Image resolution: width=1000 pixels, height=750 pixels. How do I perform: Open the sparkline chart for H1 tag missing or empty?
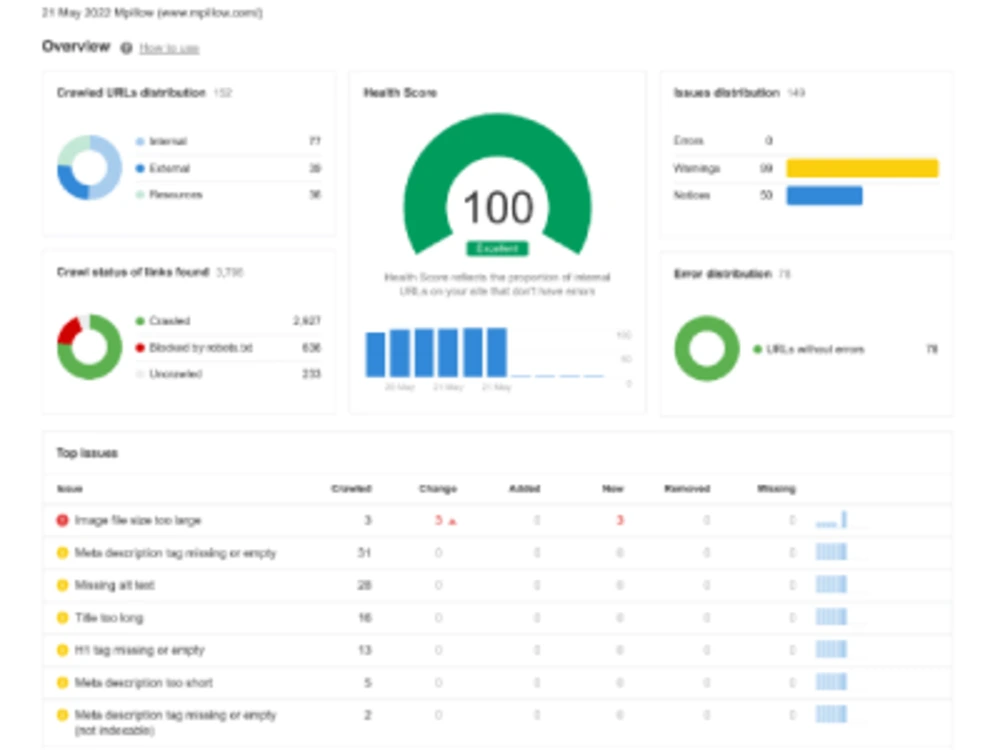tap(832, 649)
